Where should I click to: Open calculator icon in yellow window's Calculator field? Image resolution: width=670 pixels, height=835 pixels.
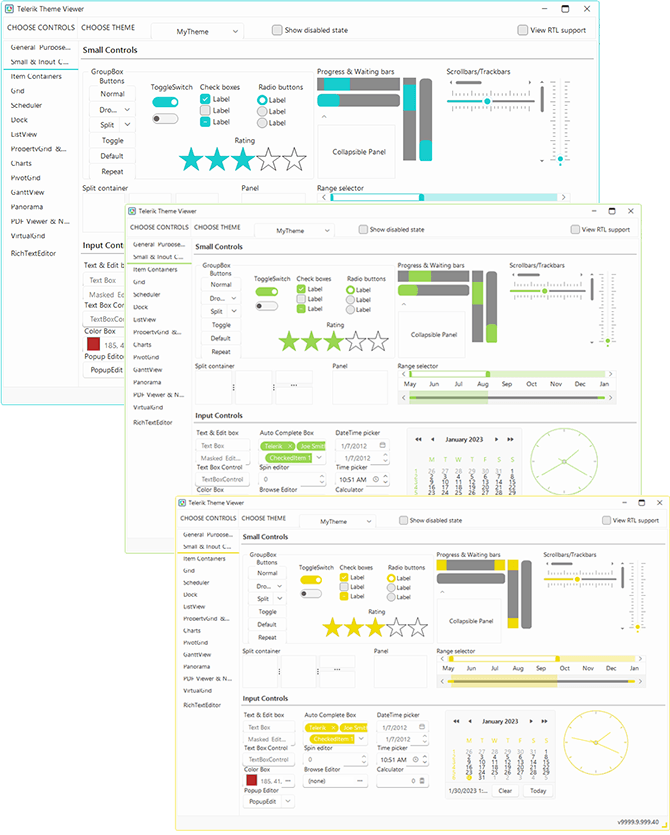422,781
